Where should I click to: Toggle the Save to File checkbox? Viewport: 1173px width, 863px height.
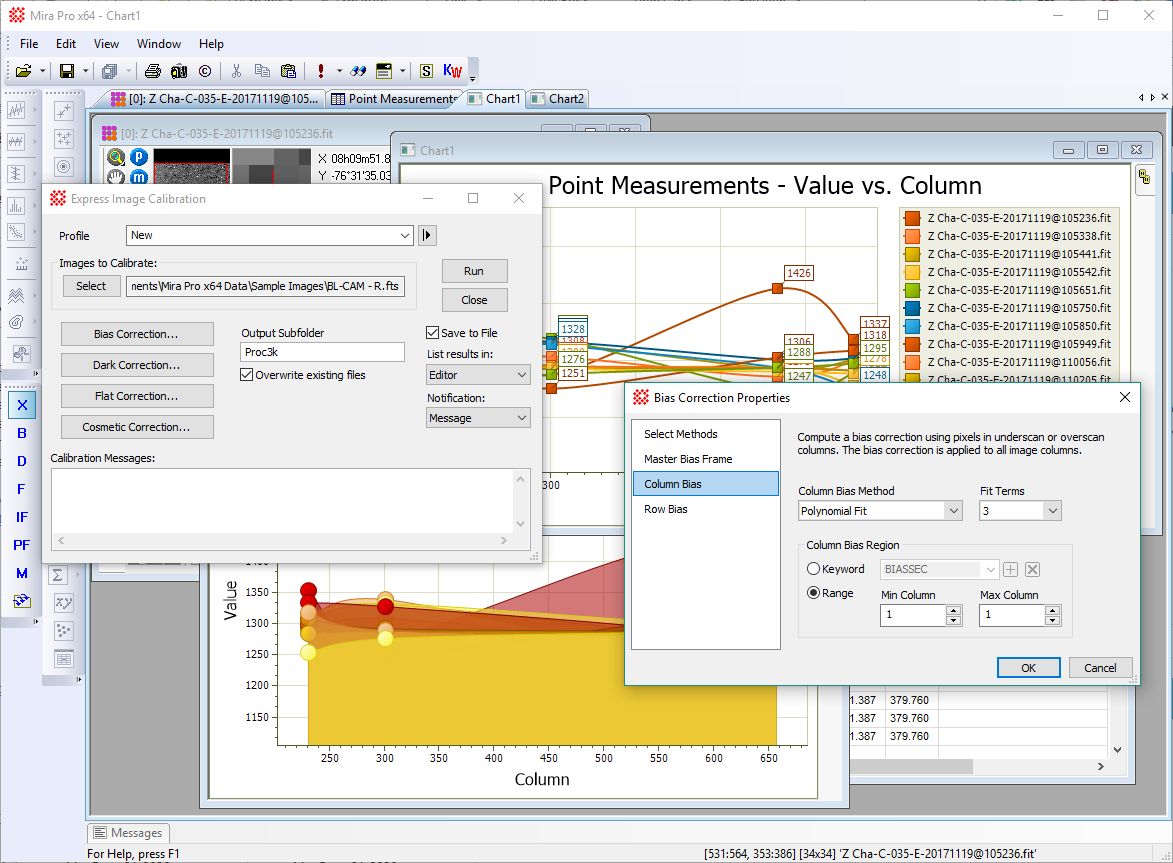(433, 333)
